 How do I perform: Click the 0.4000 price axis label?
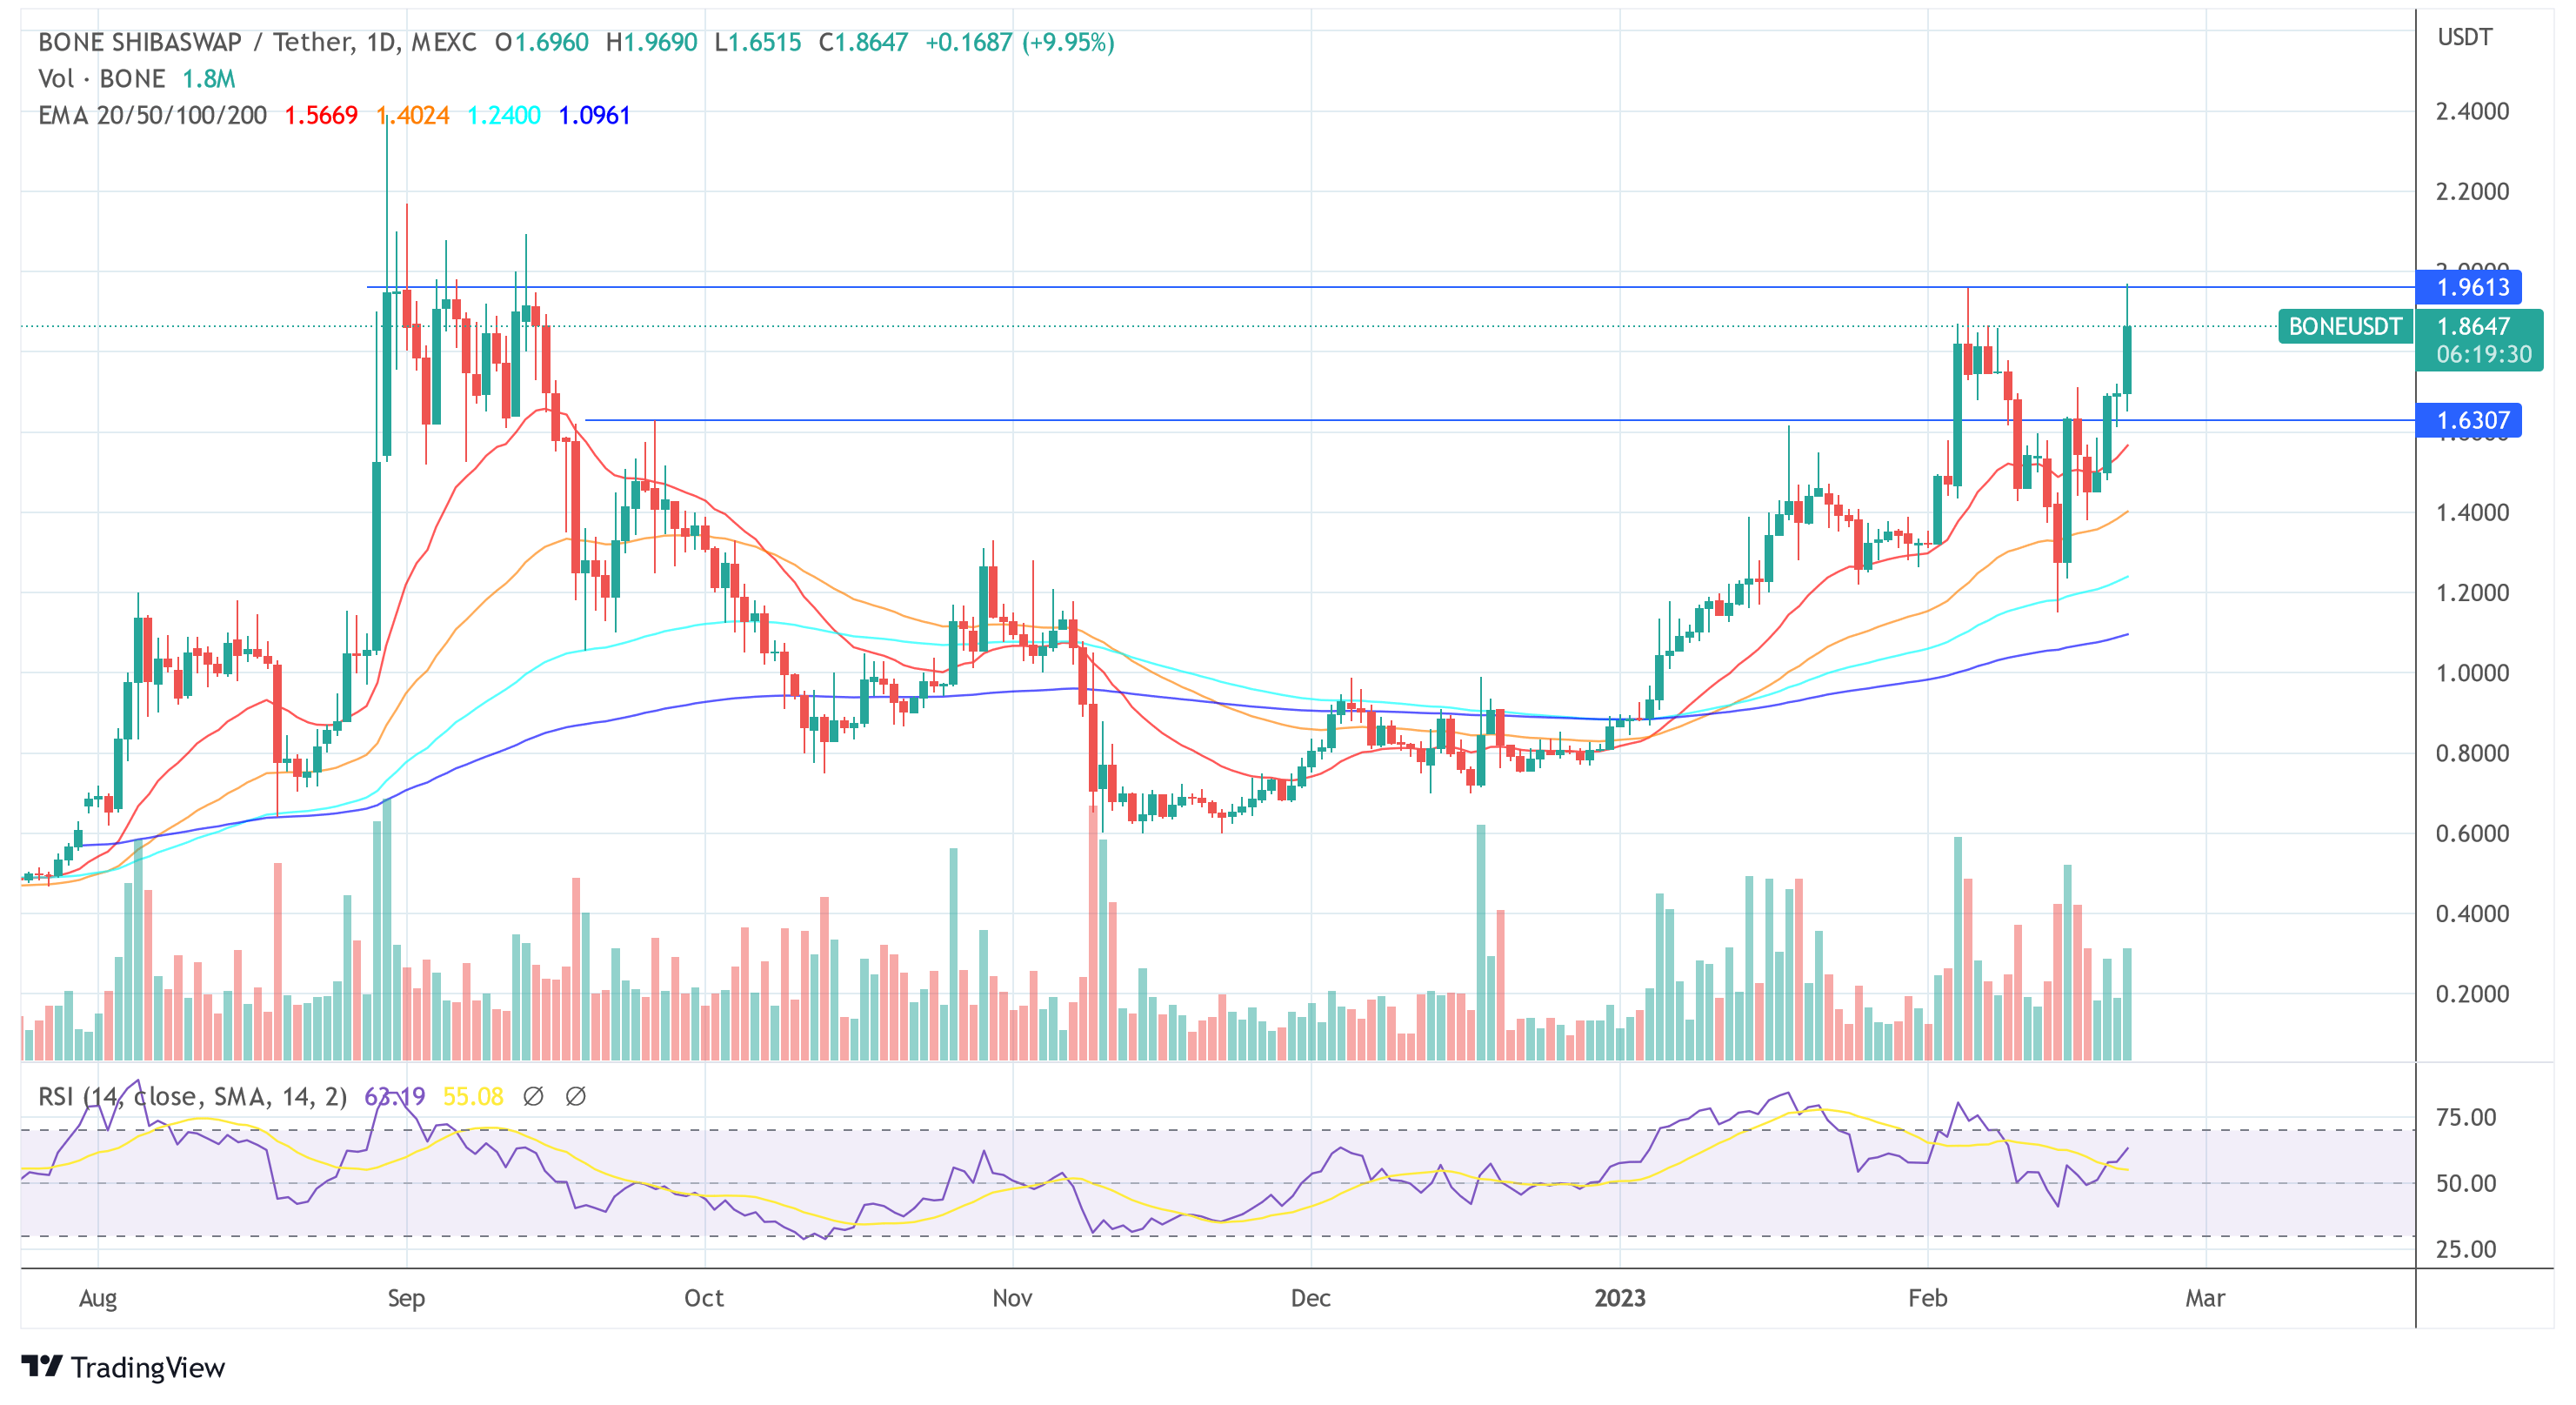tap(2472, 914)
